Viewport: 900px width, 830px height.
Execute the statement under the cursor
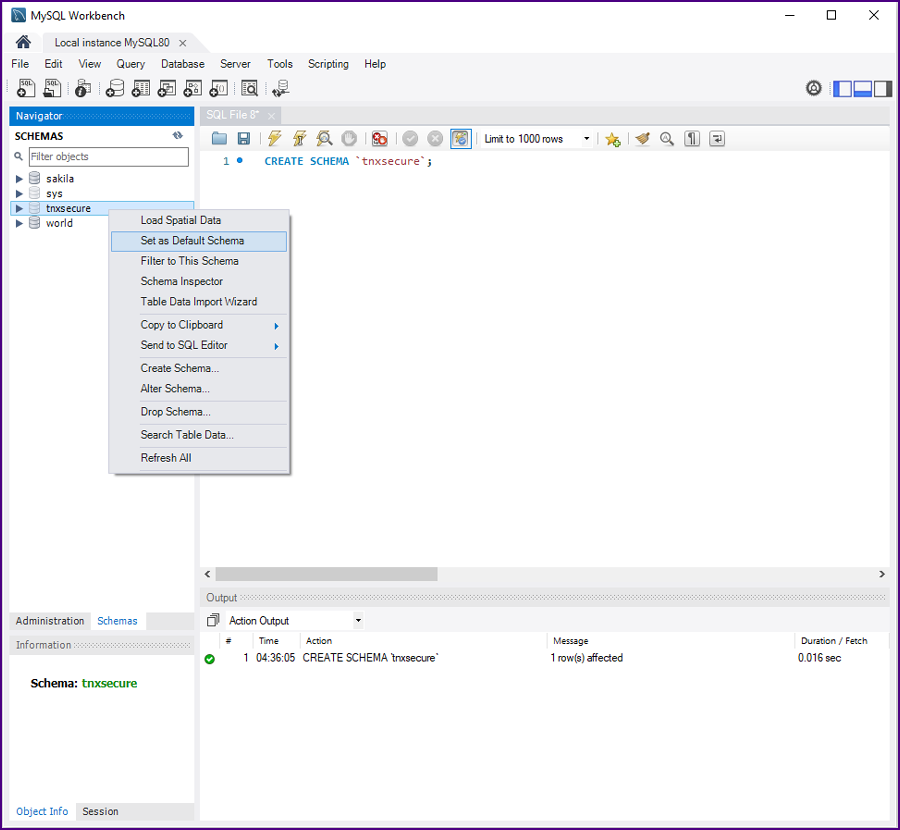pyautogui.click(x=299, y=138)
